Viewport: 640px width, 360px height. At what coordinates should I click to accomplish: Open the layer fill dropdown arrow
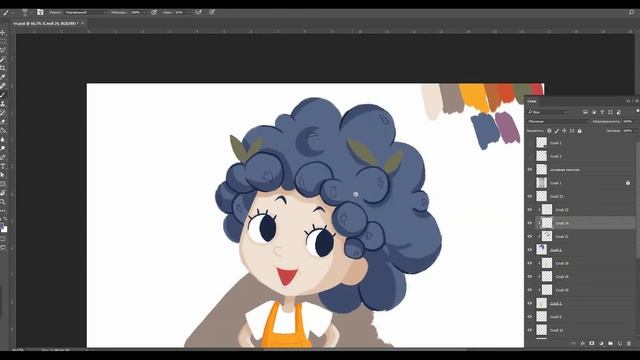click(x=637, y=131)
